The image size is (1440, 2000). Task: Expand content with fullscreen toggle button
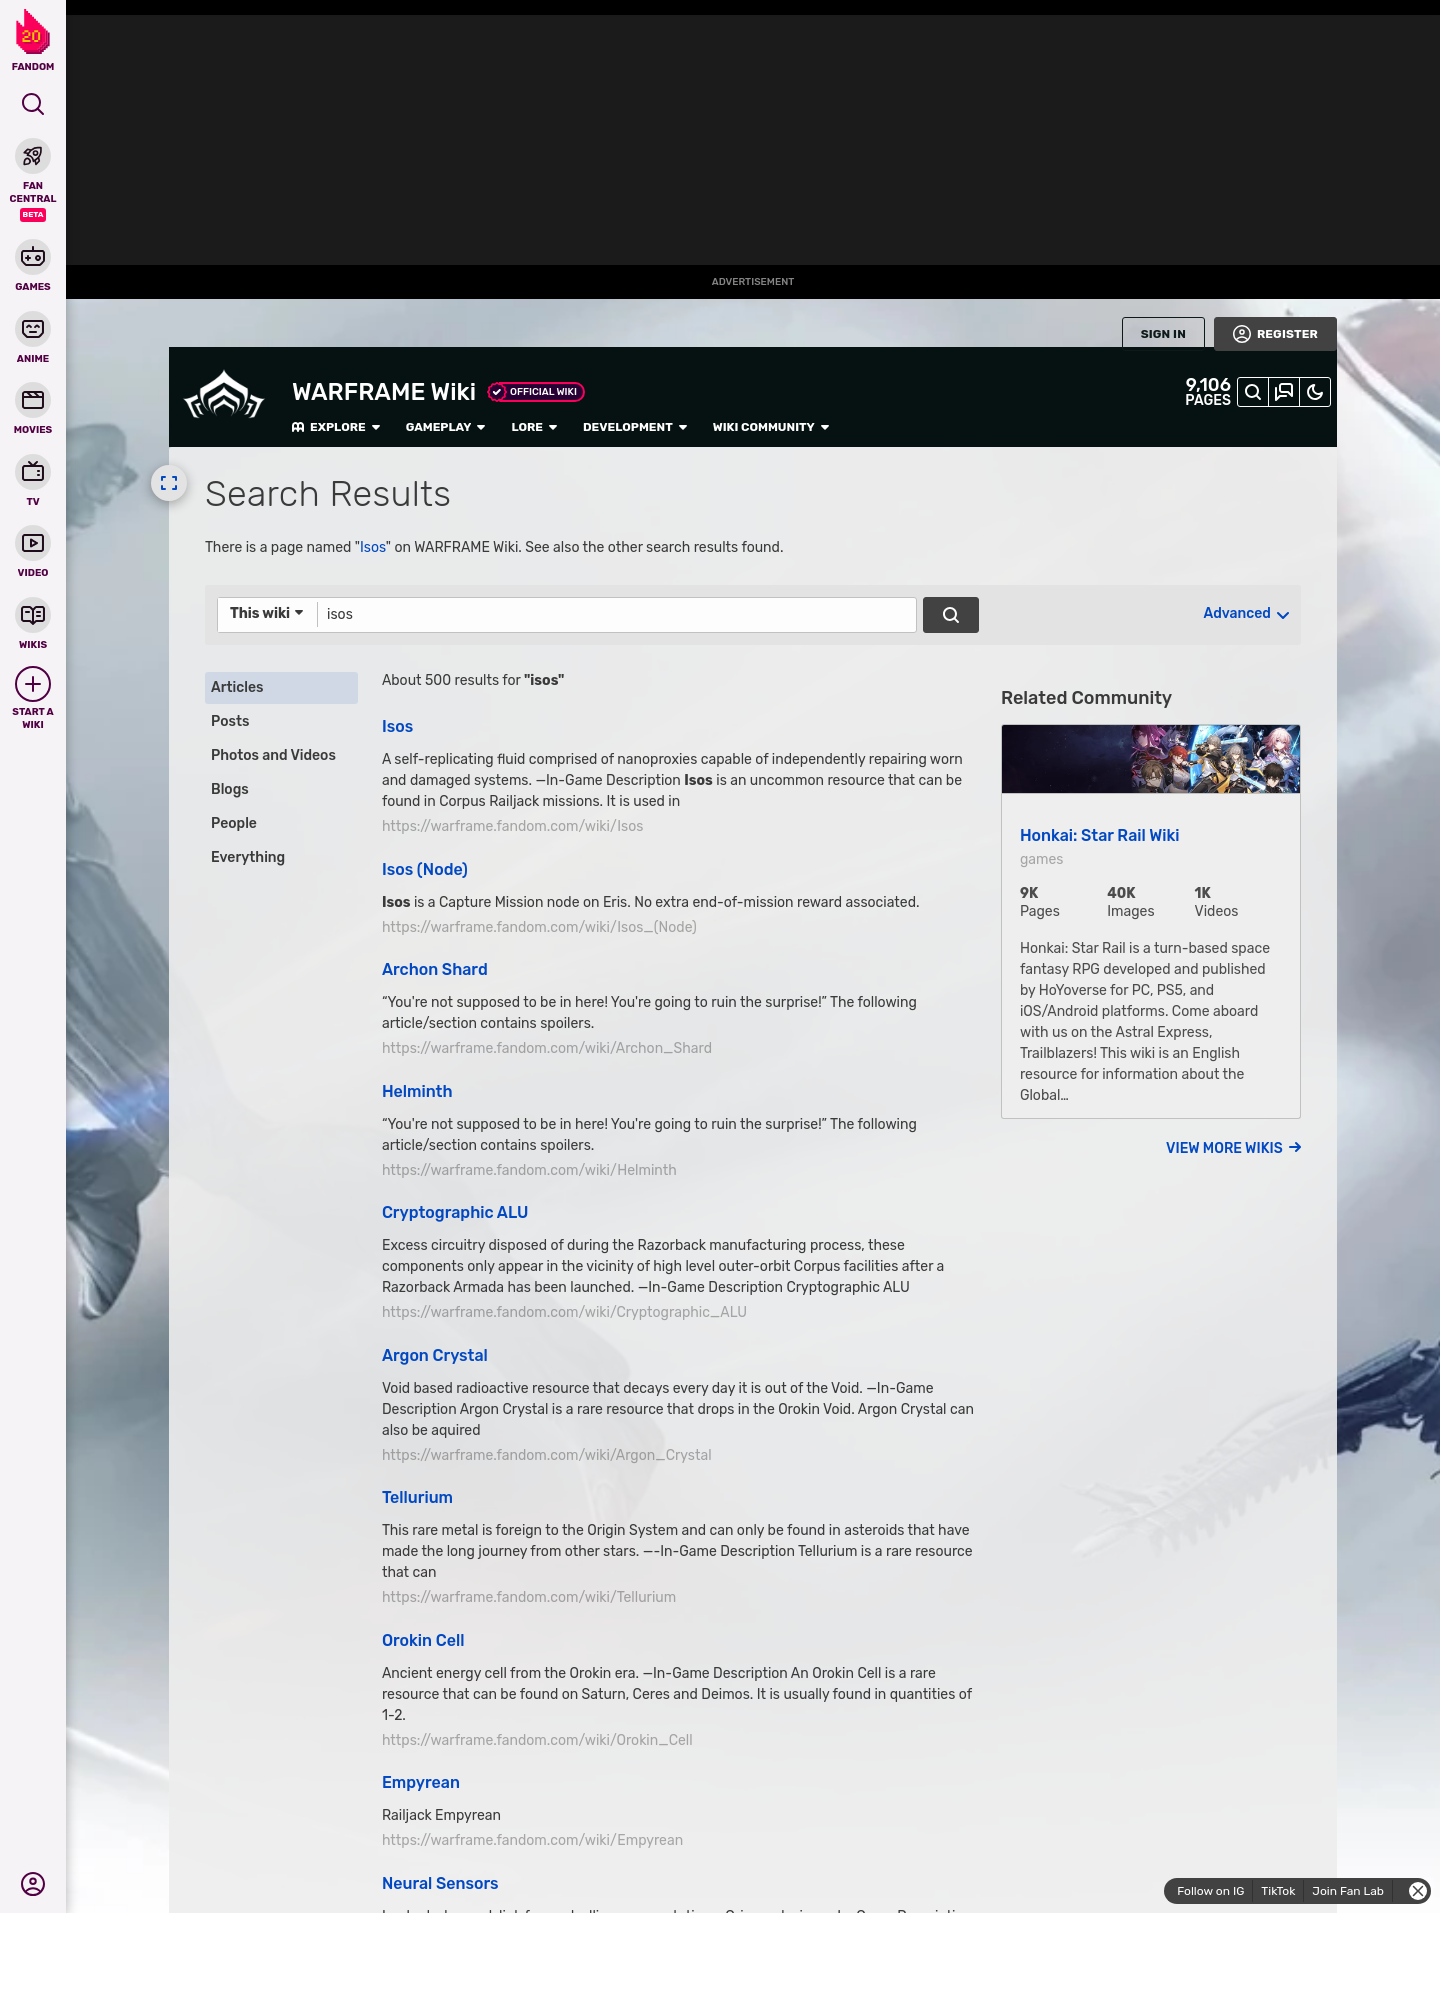click(x=169, y=483)
